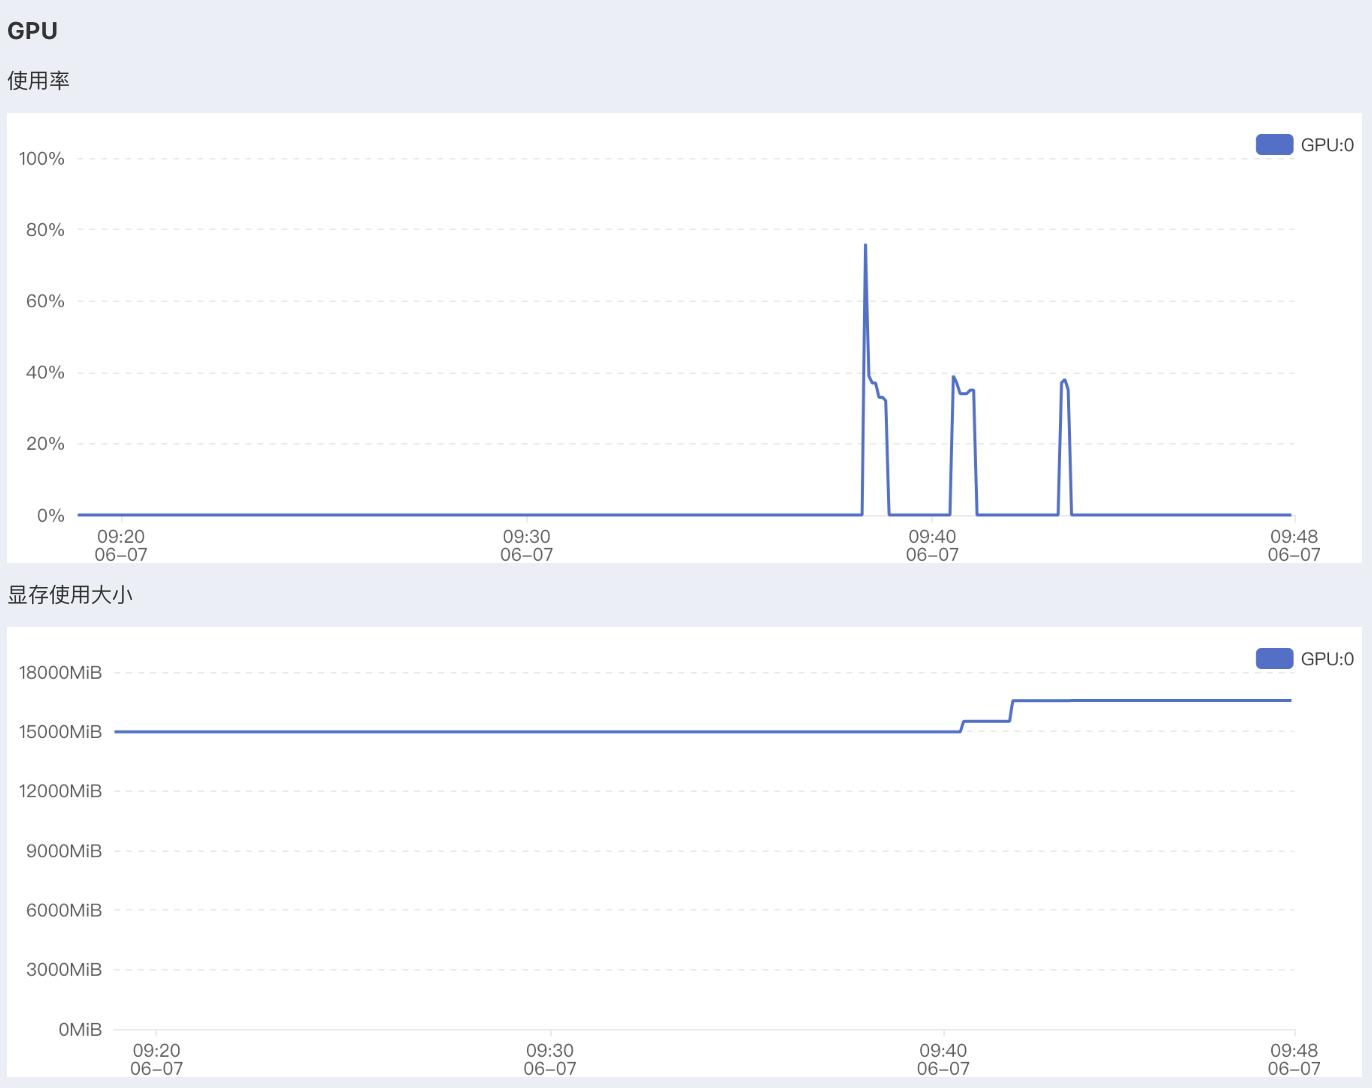Viewport: 1372px width, 1088px height.
Task: Click the 使用率 chart title
Action: pos(38,81)
